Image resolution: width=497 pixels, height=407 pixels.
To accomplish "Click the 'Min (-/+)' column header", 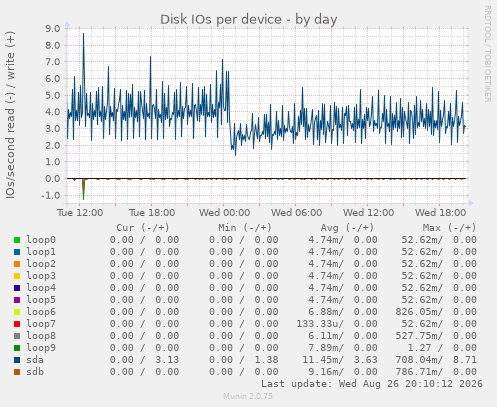I will [245, 228].
